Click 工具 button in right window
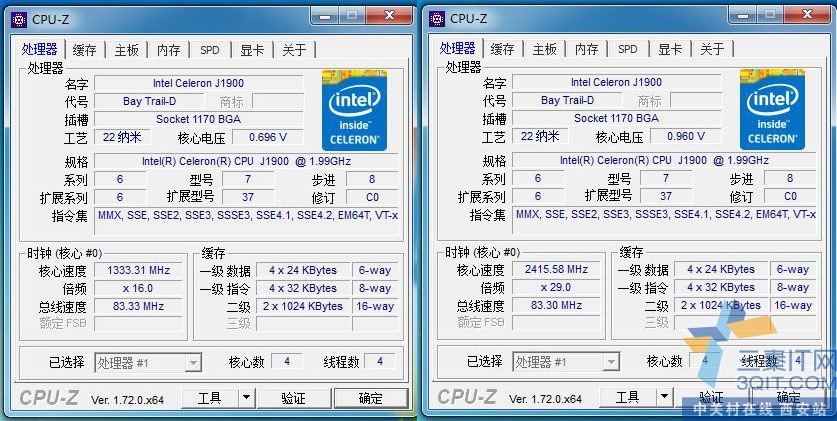Screen dimensions: 837x421 click(x=628, y=398)
